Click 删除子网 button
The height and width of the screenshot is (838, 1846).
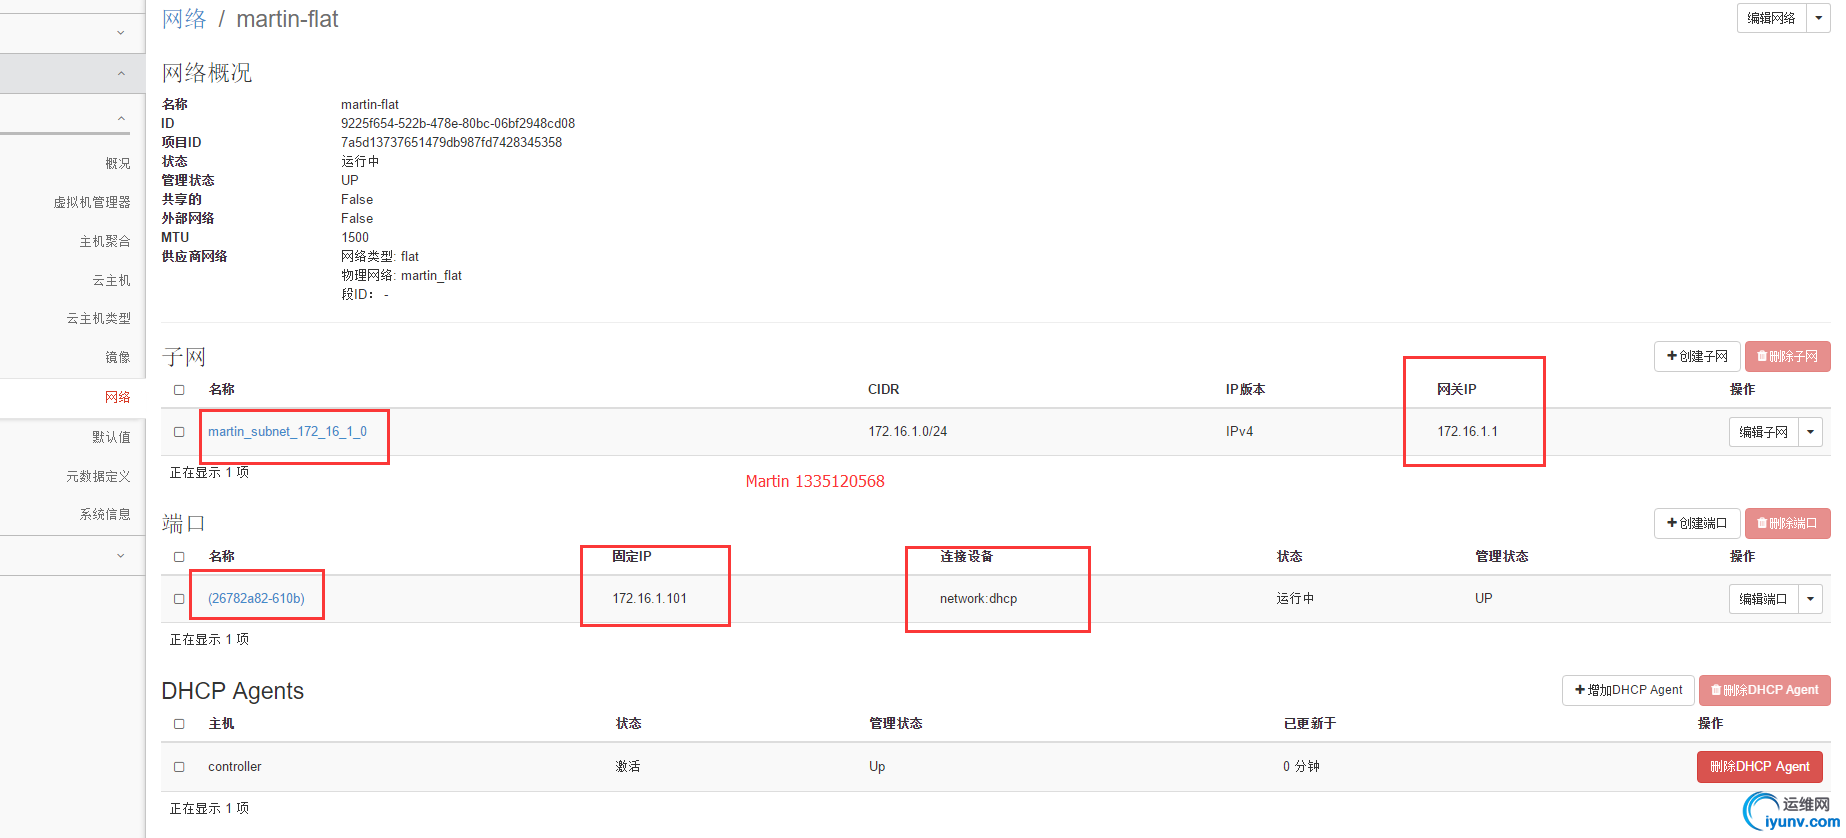(x=1787, y=356)
